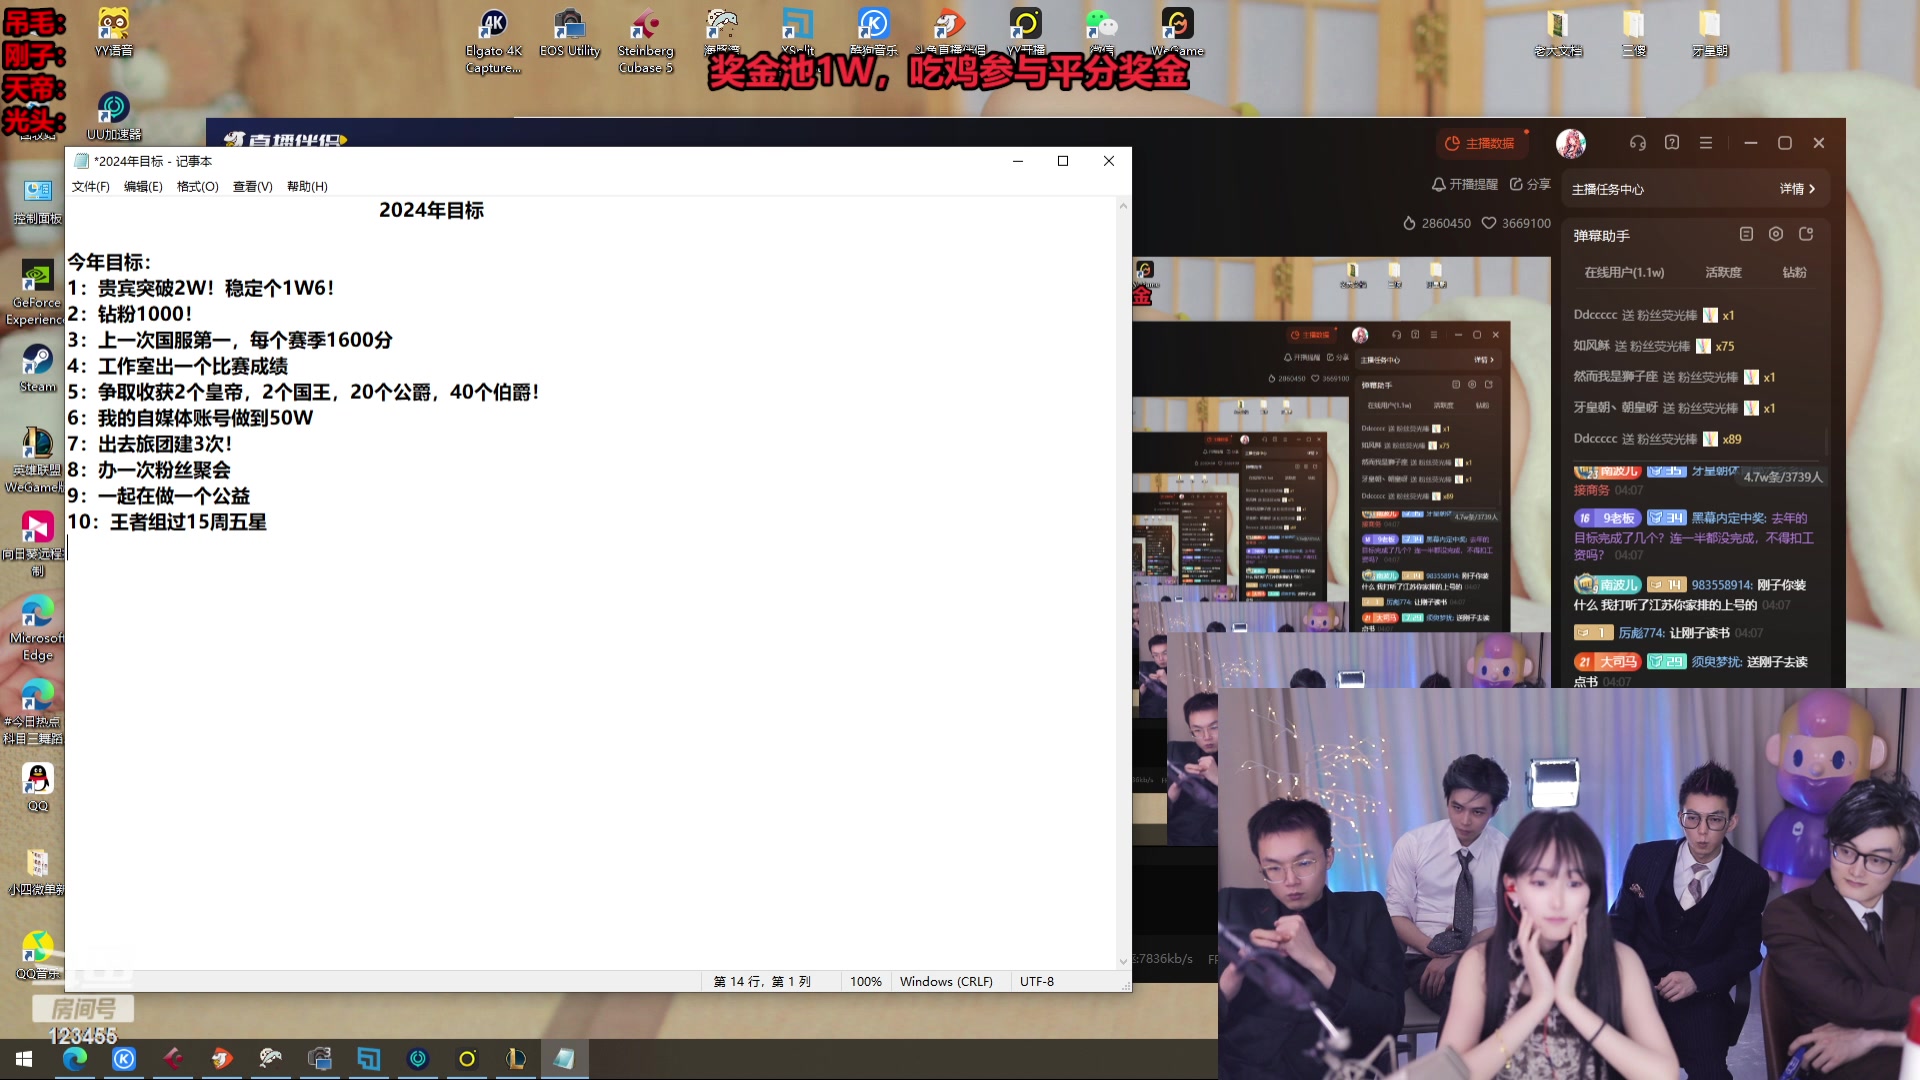Open the Elgato 4K Capture utility
Screen dimensions: 1920x1080
point(493,25)
